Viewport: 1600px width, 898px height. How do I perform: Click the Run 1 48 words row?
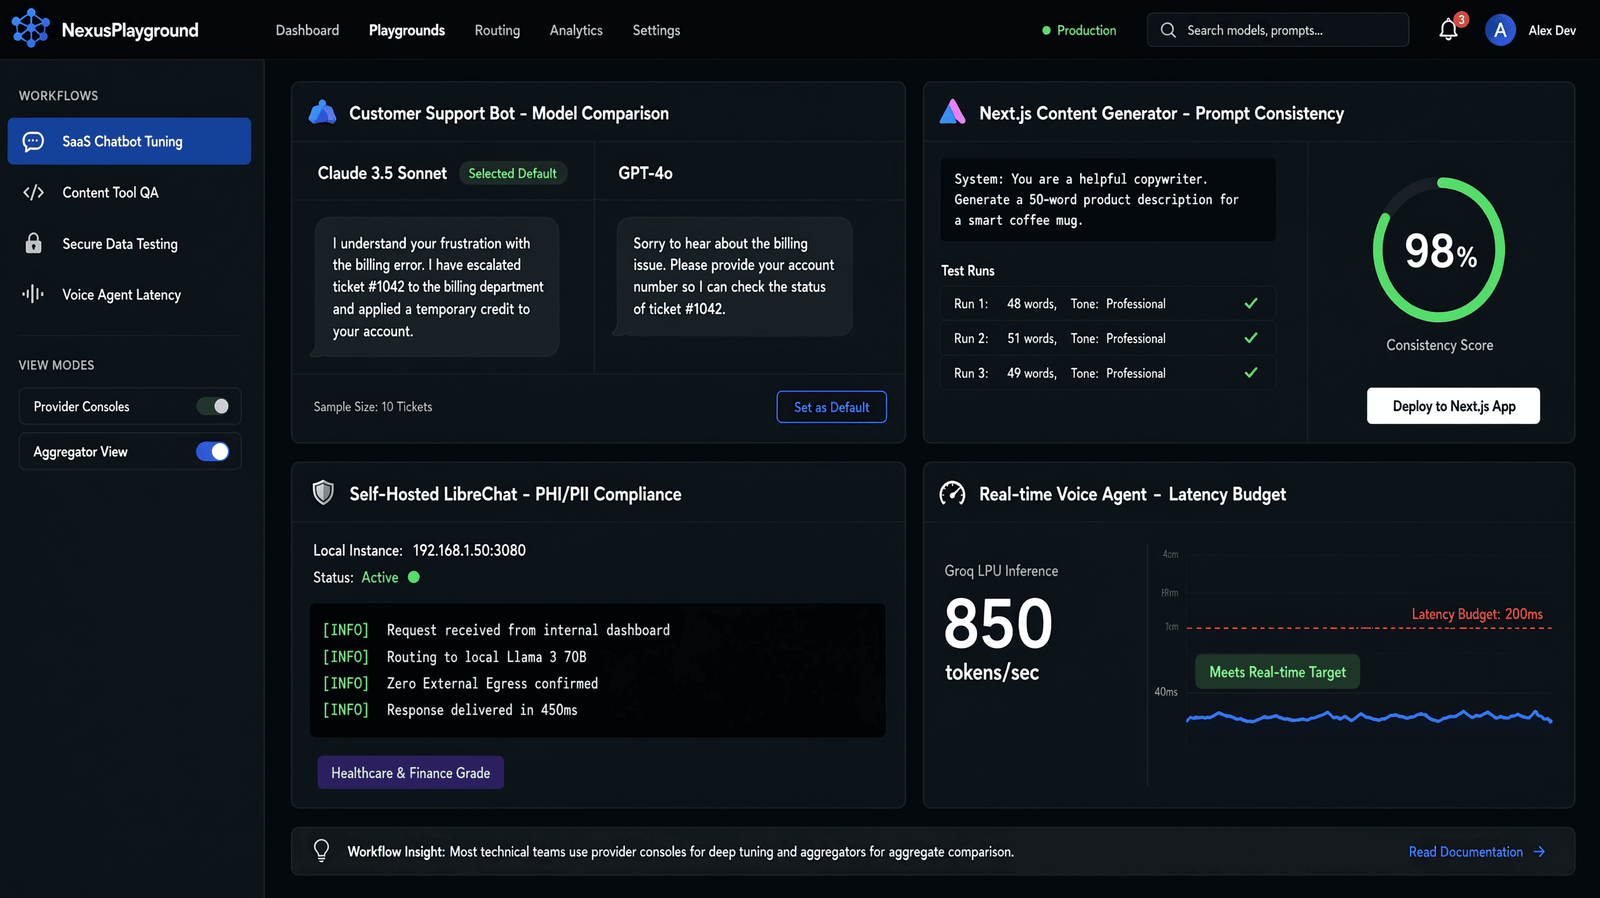[1107, 303]
